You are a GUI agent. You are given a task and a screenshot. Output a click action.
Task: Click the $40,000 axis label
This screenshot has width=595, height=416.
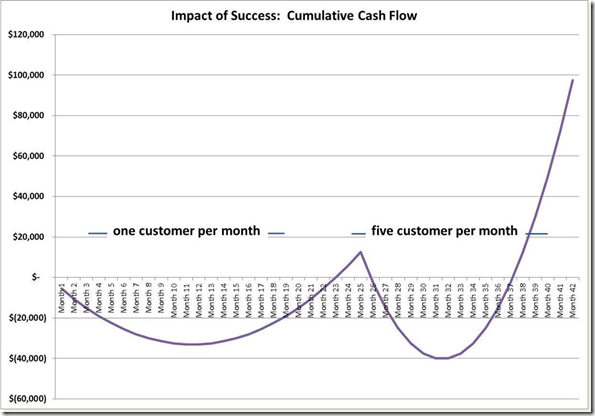point(28,197)
